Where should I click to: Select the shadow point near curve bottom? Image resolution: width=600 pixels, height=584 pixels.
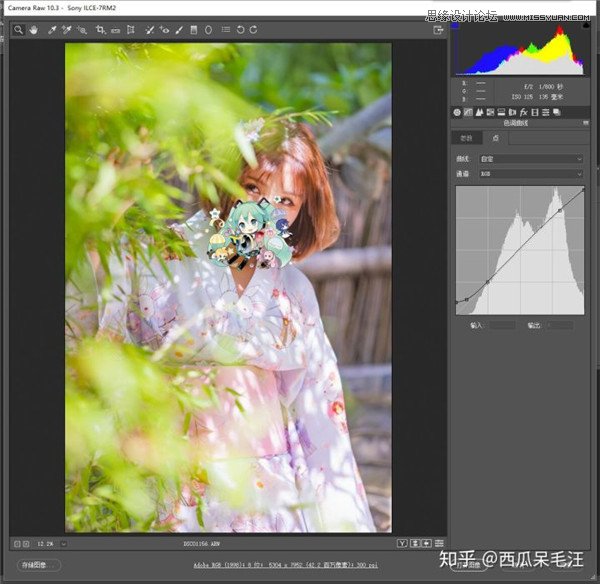(x=466, y=299)
